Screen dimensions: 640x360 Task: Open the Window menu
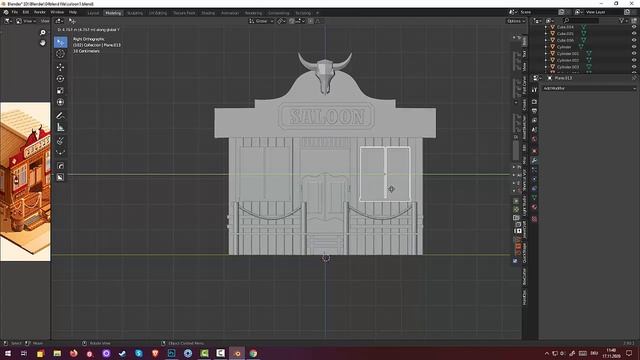[57, 12]
